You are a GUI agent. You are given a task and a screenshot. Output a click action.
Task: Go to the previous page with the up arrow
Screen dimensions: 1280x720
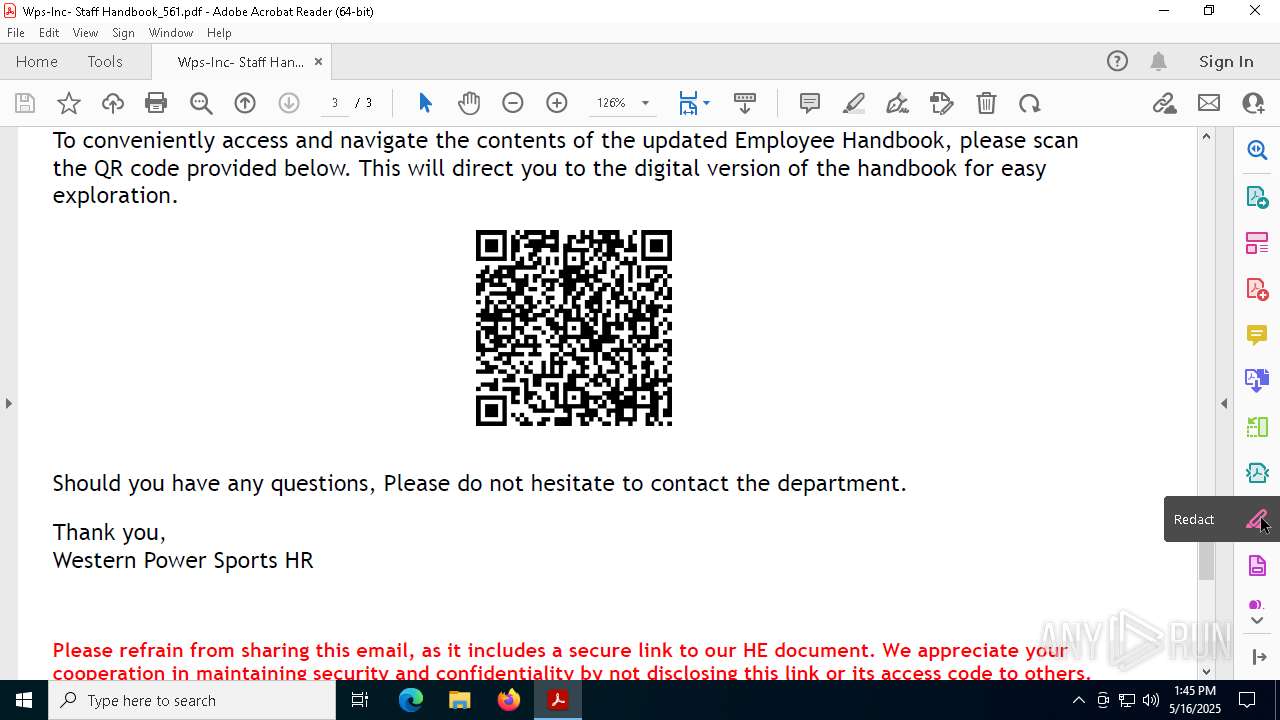point(245,103)
